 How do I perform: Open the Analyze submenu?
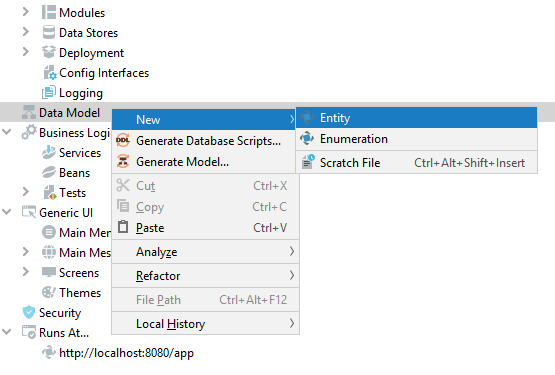click(206, 252)
